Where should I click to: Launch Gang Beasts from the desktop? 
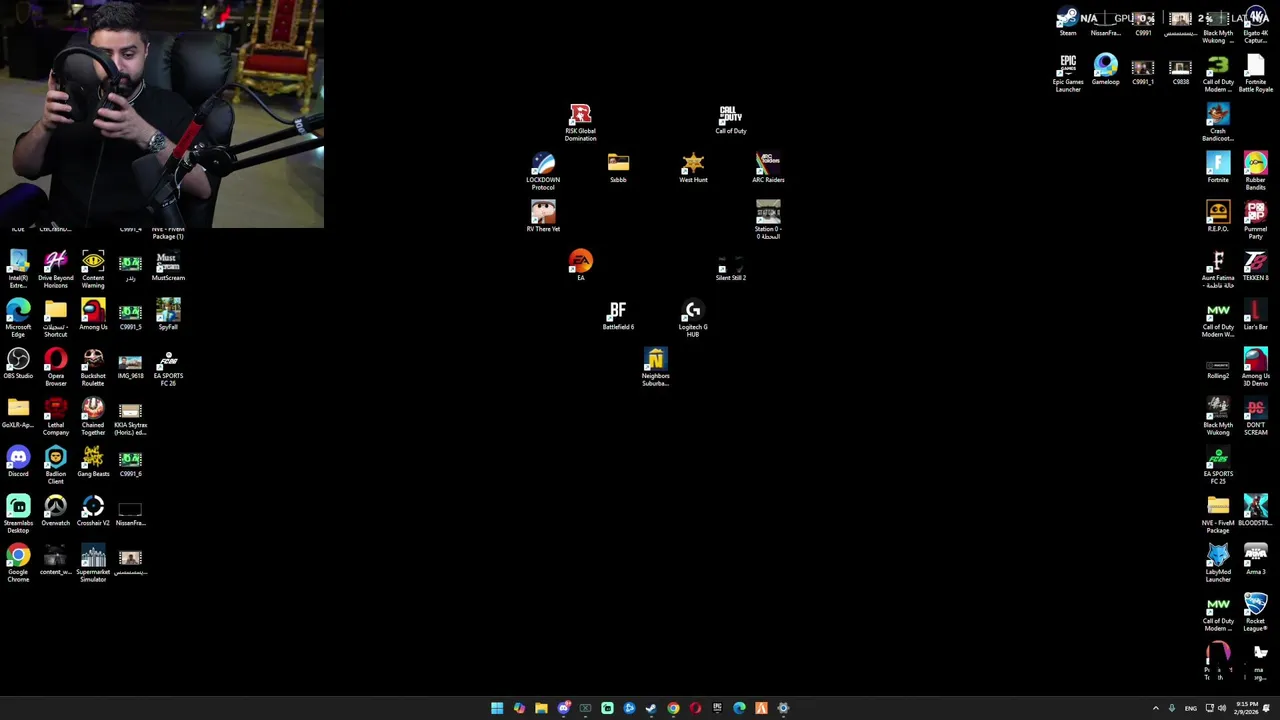93,462
